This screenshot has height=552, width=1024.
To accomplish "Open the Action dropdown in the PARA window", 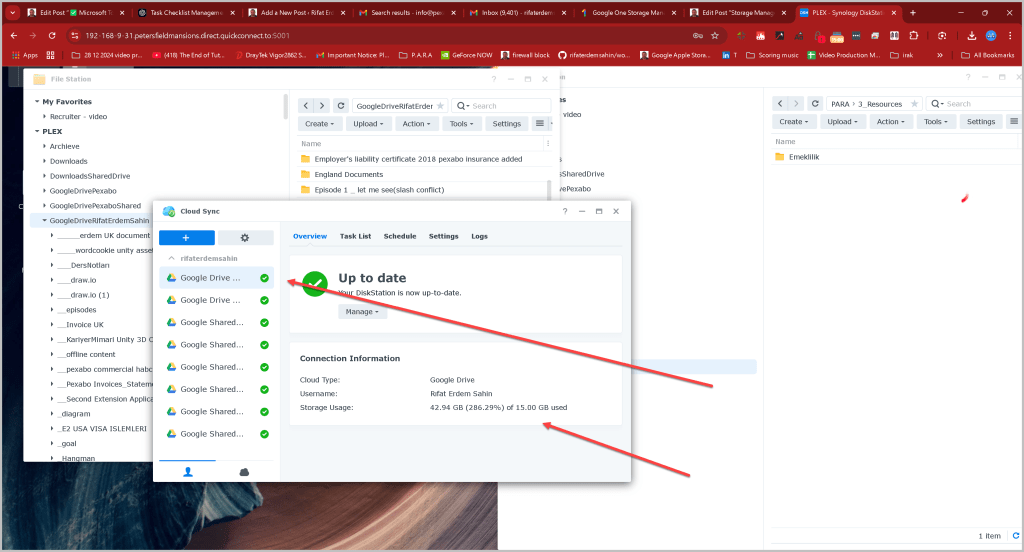I will 890,122.
